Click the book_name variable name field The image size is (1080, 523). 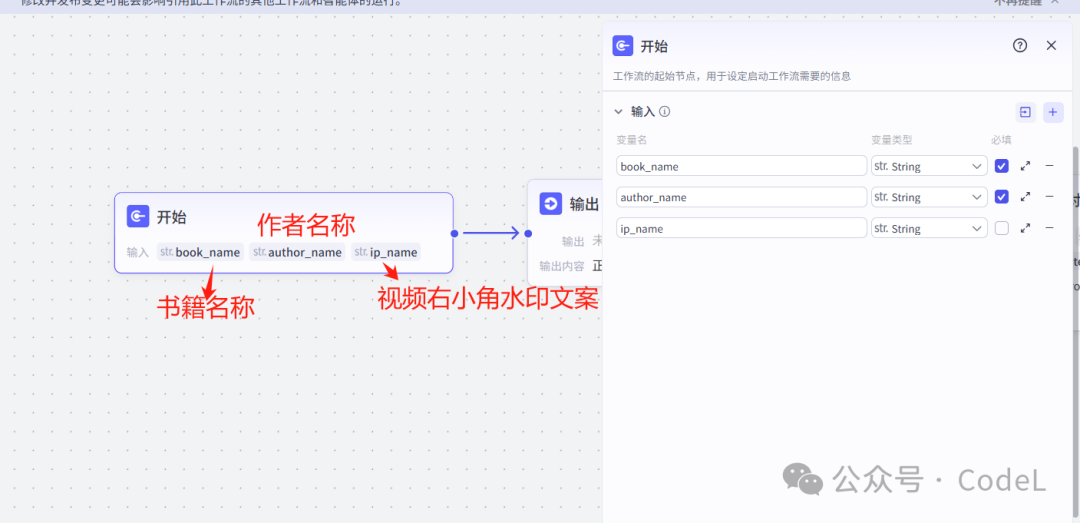(x=741, y=166)
